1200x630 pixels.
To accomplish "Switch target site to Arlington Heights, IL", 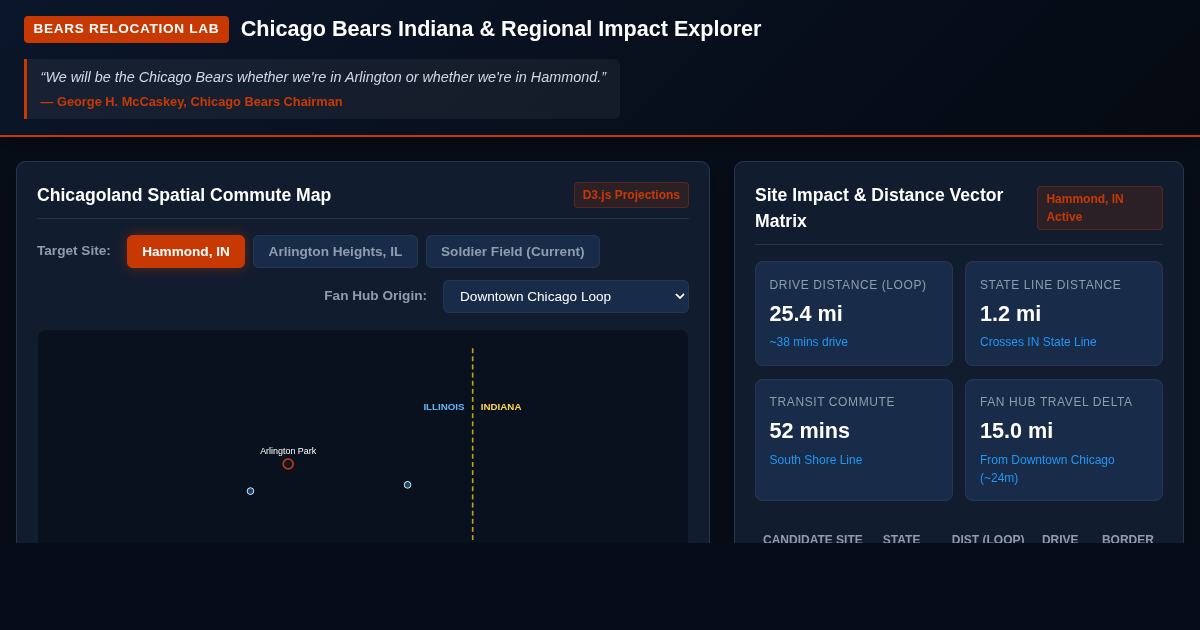I will [335, 251].
